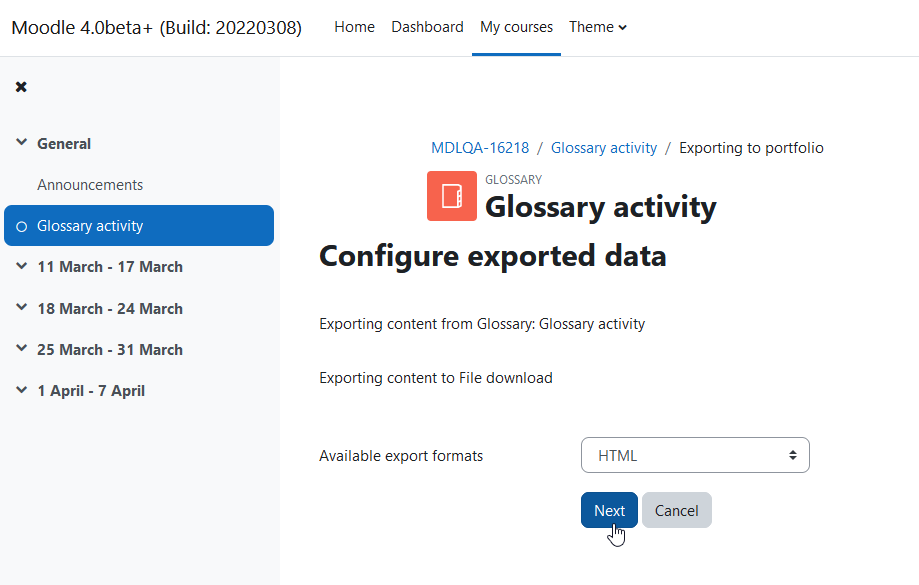The width and height of the screenshot is (919, 585).
Task: Go to the Home menu item
Action: point(354,27)
